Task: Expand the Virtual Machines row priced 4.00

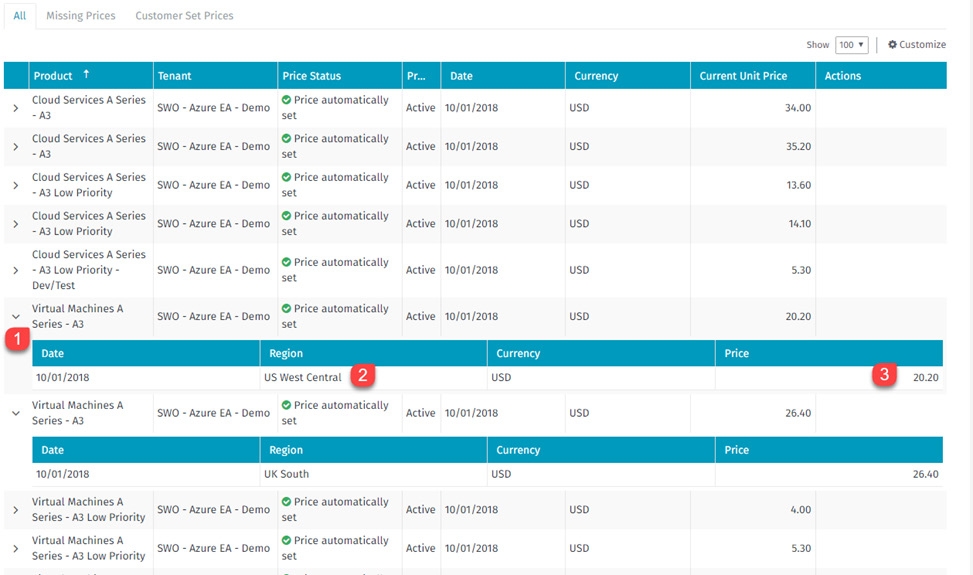Action: click(x=15, y=510)
